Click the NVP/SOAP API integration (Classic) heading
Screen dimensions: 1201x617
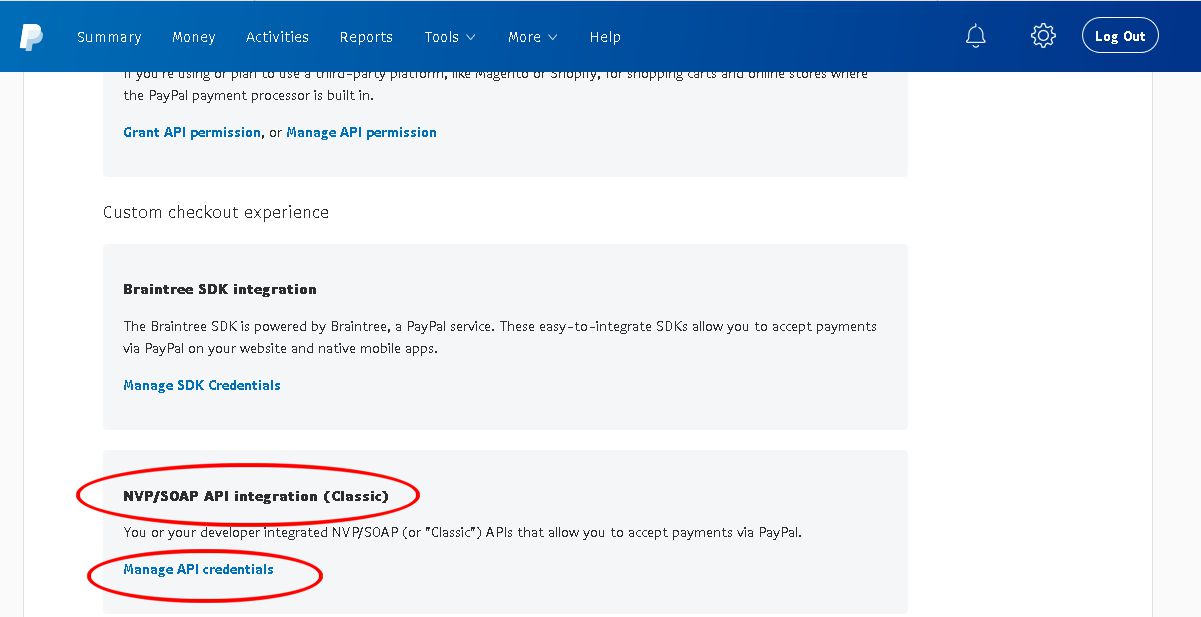[256, 495]
